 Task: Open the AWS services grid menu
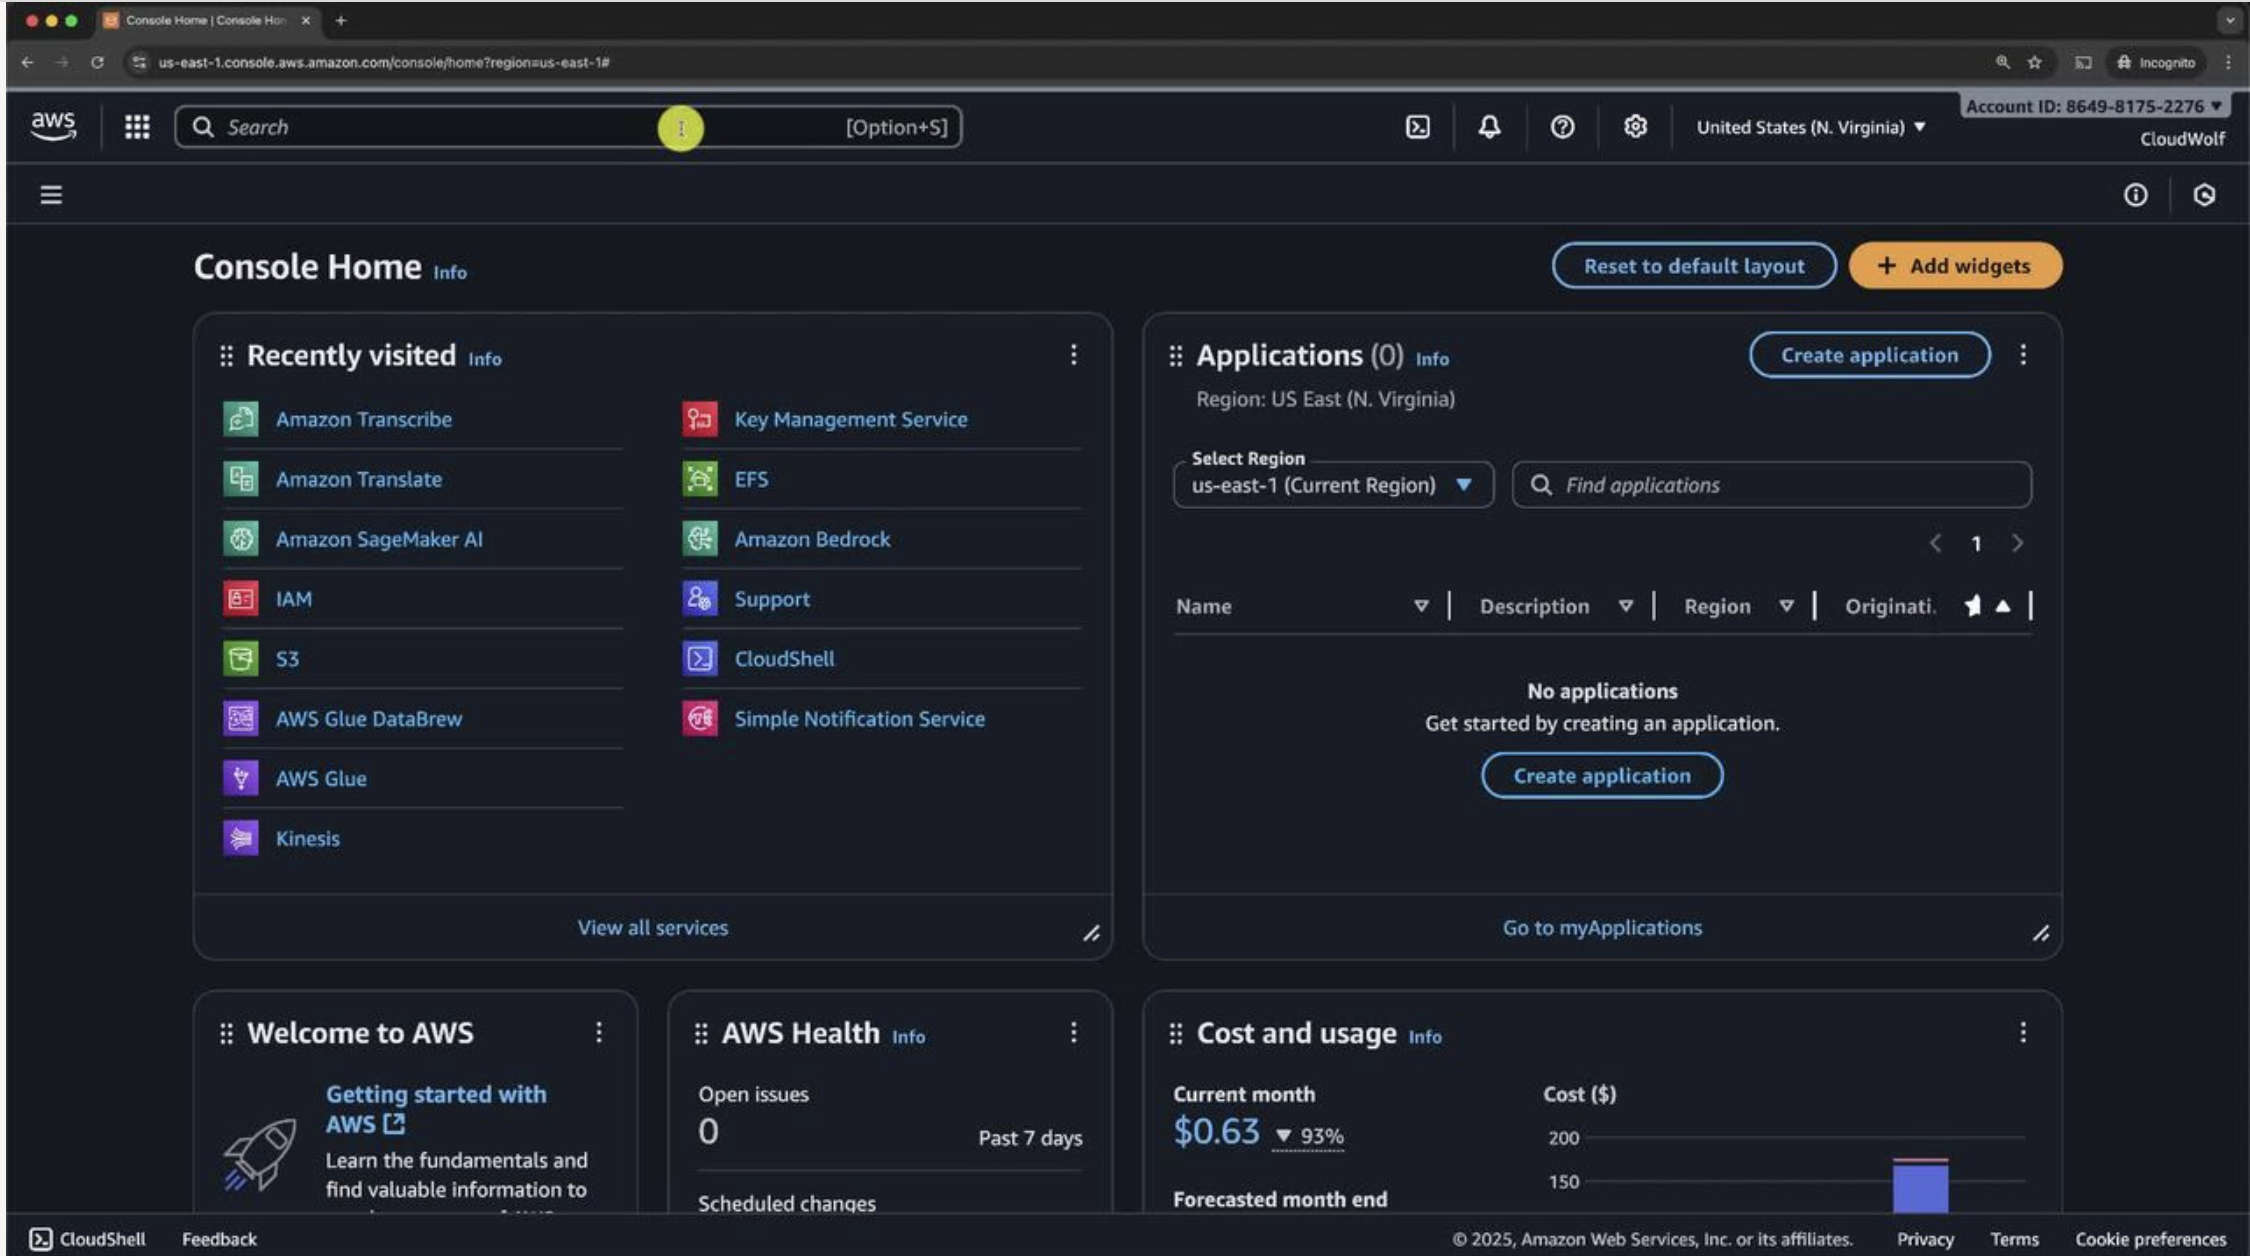[137, 127]
